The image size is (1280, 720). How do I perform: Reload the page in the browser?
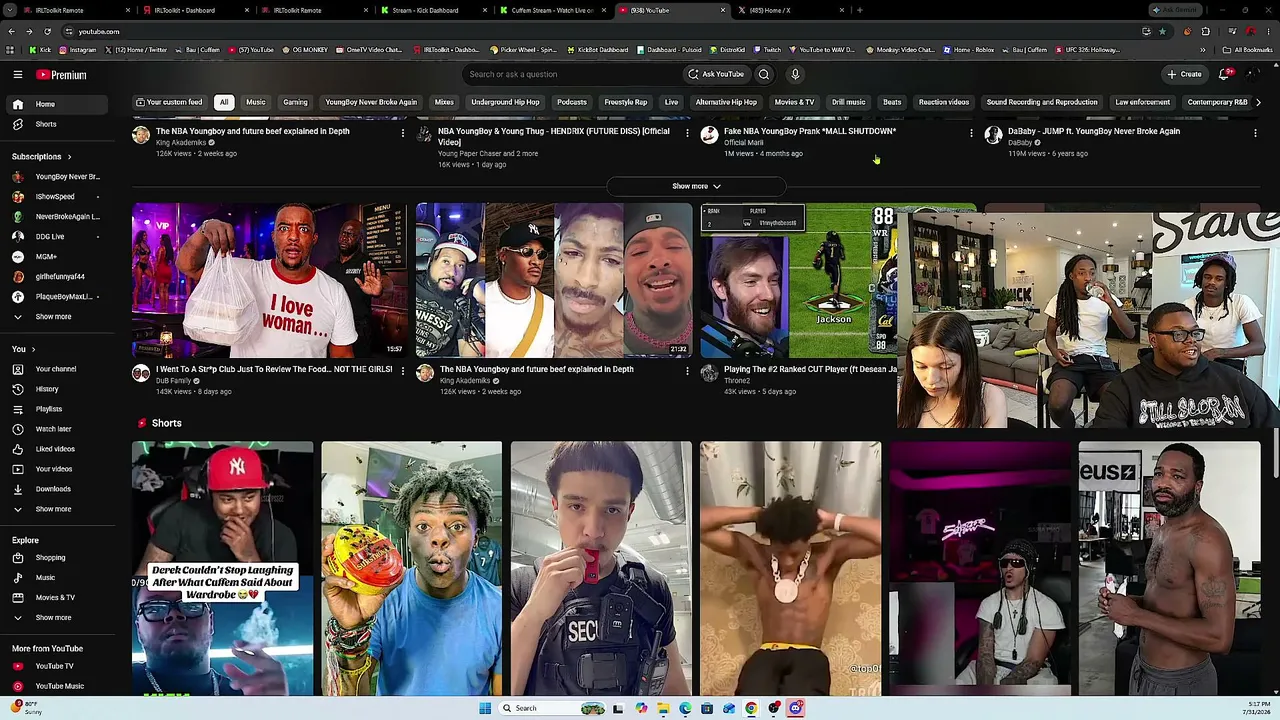click(47, 31)
